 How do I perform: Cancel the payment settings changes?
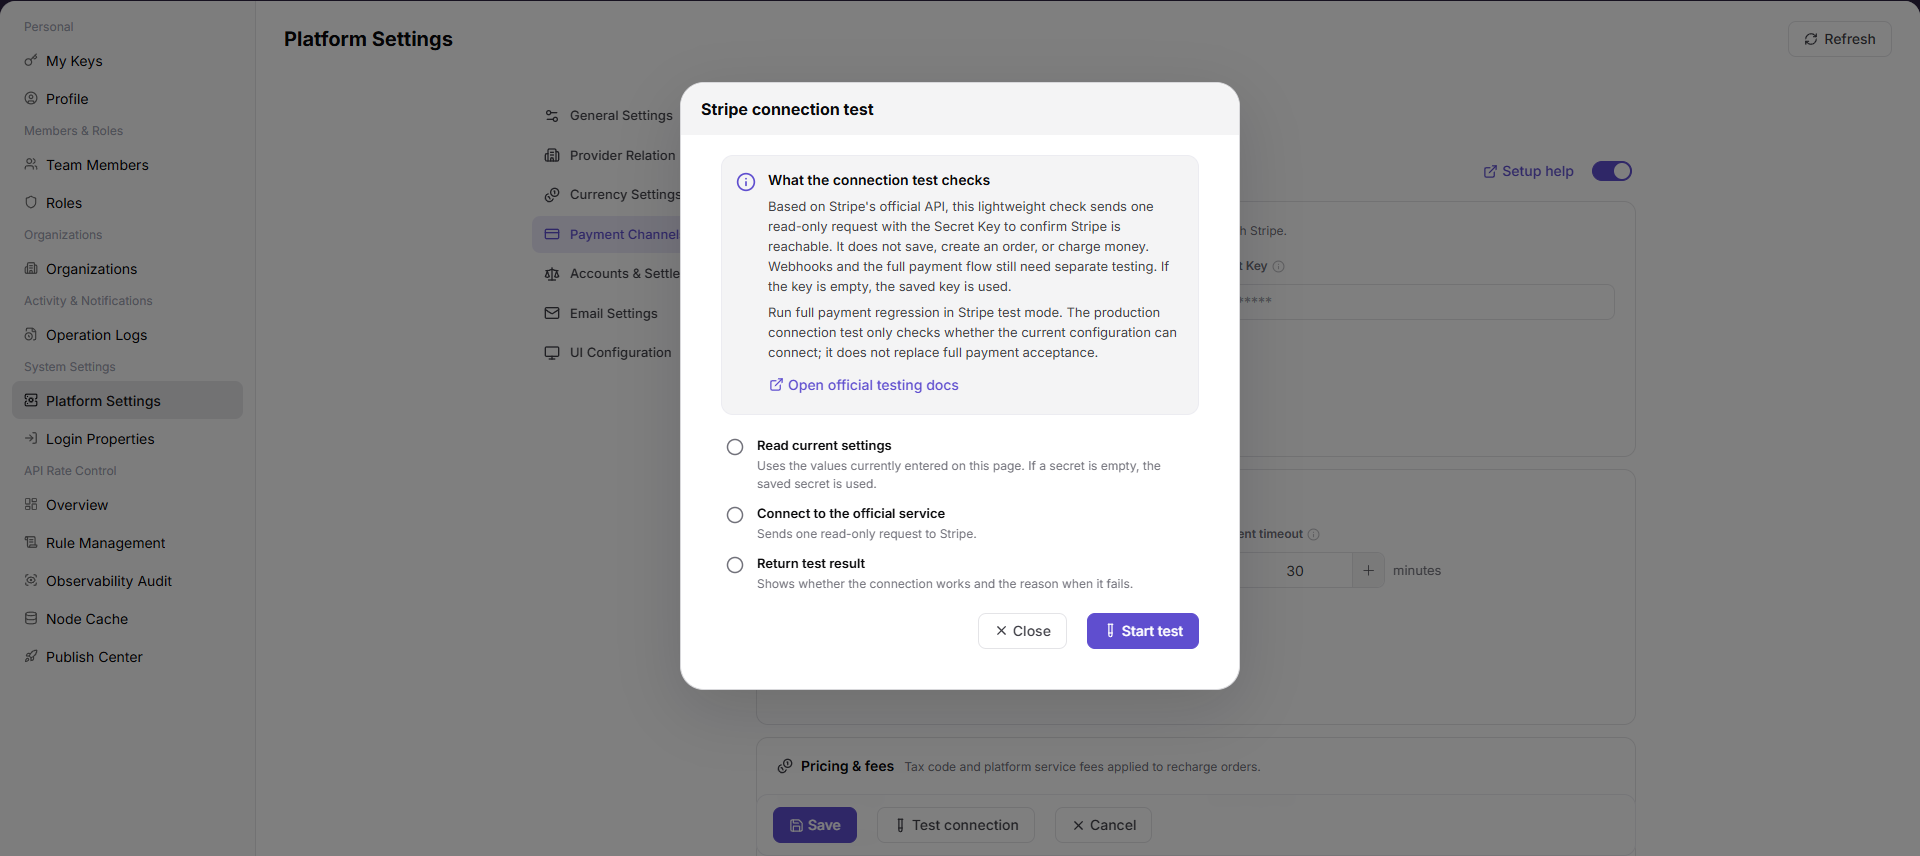1104,825
